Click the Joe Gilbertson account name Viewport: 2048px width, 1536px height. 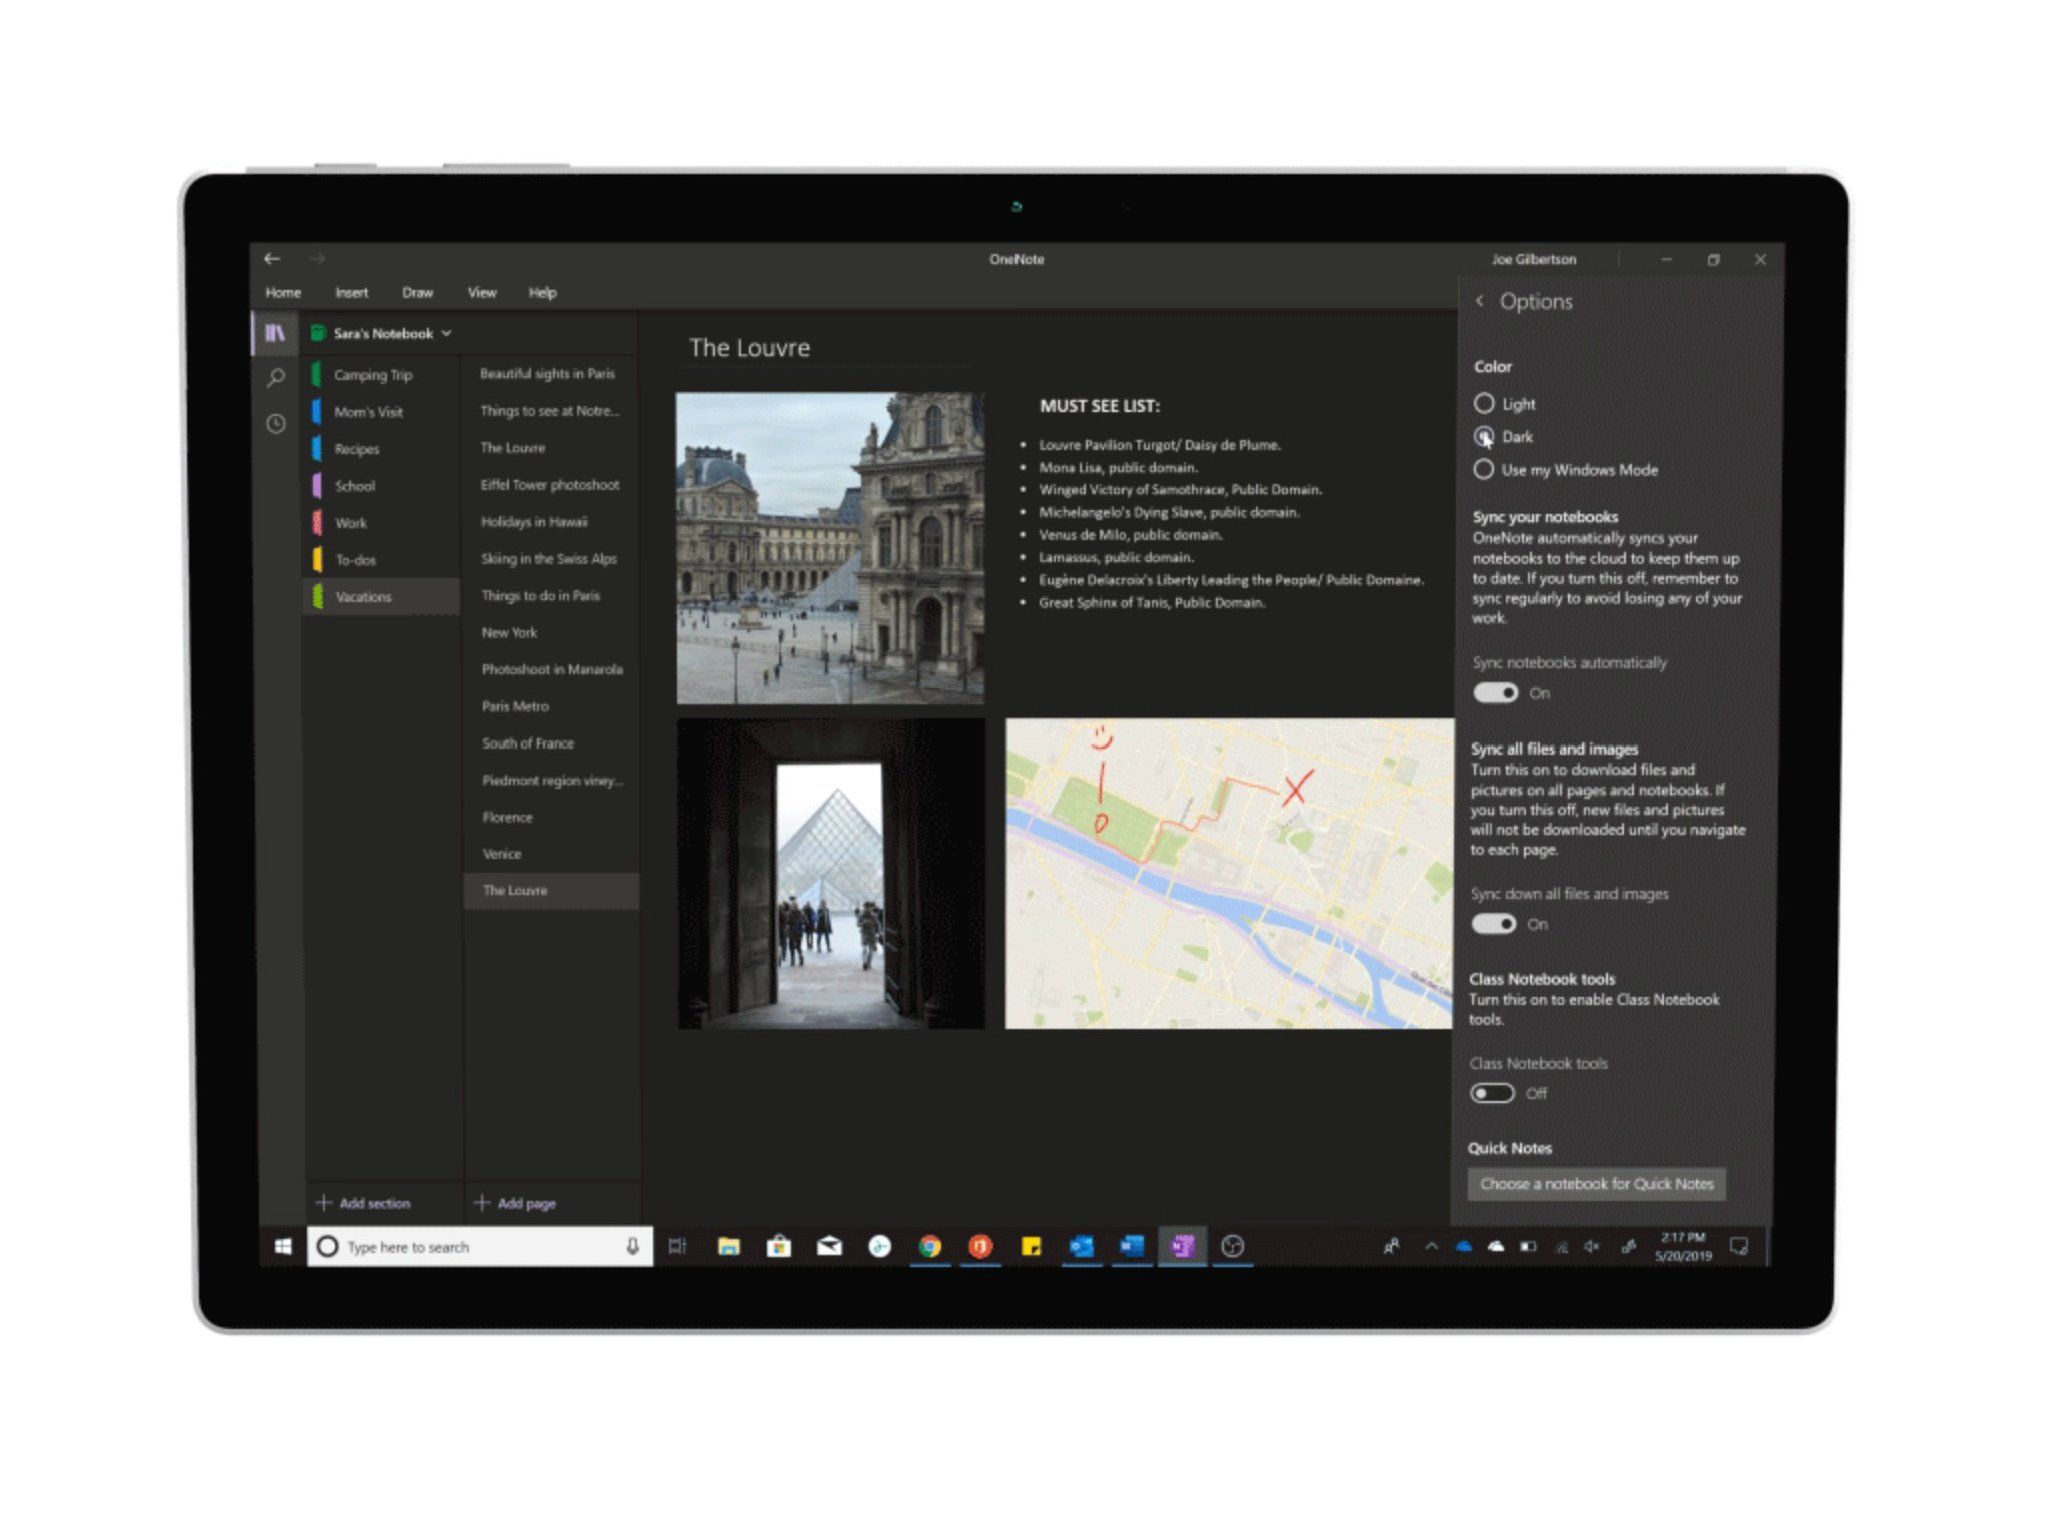pyautogui.click(x=1534, y=259)
